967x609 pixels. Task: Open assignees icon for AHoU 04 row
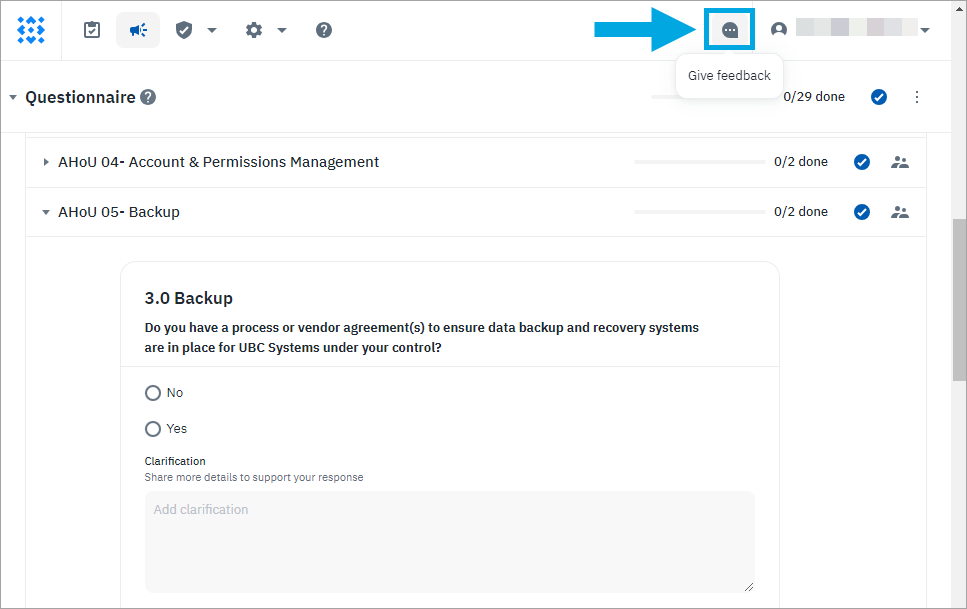point(900,162)
